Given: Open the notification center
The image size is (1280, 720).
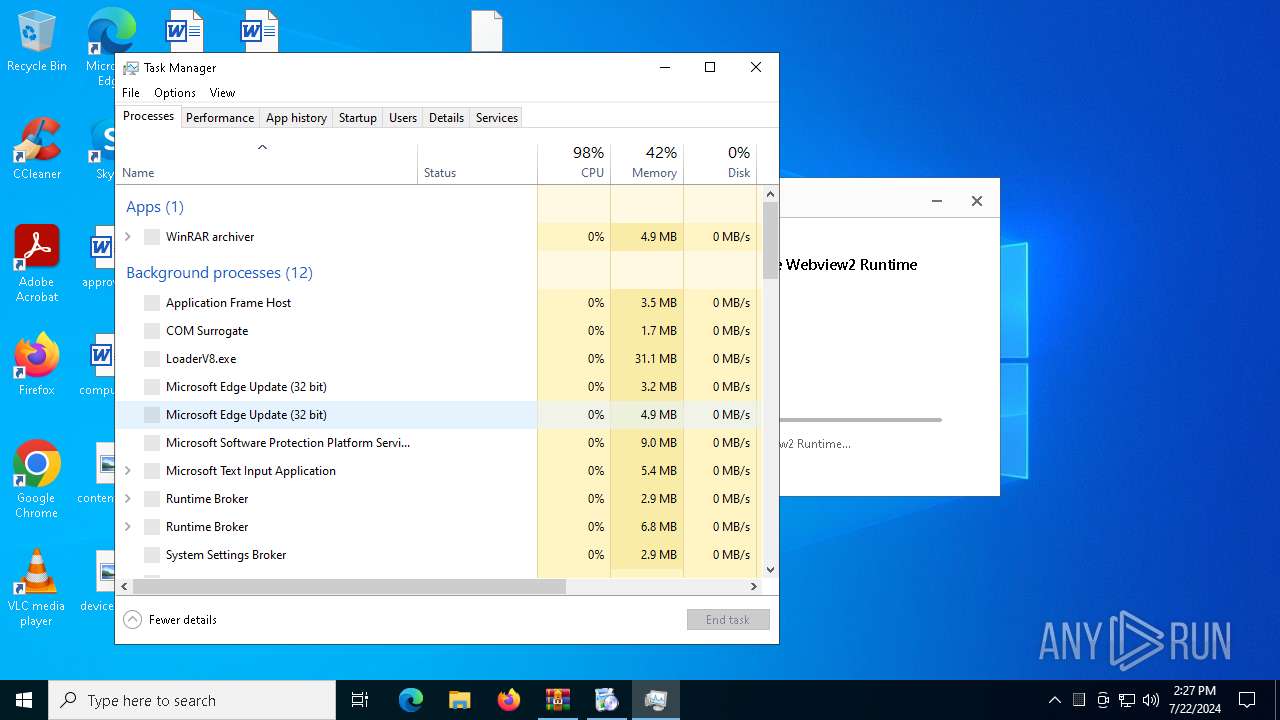Looking at the screenshot, I should point(1247,700).
